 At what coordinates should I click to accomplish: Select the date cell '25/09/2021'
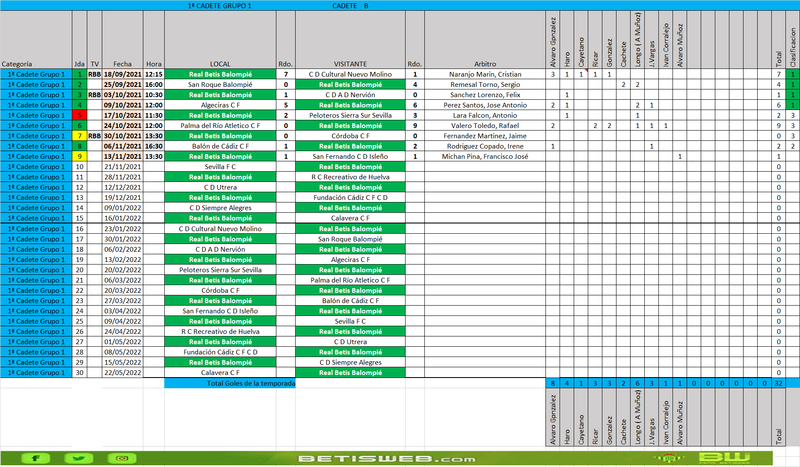tap(122, 84)
